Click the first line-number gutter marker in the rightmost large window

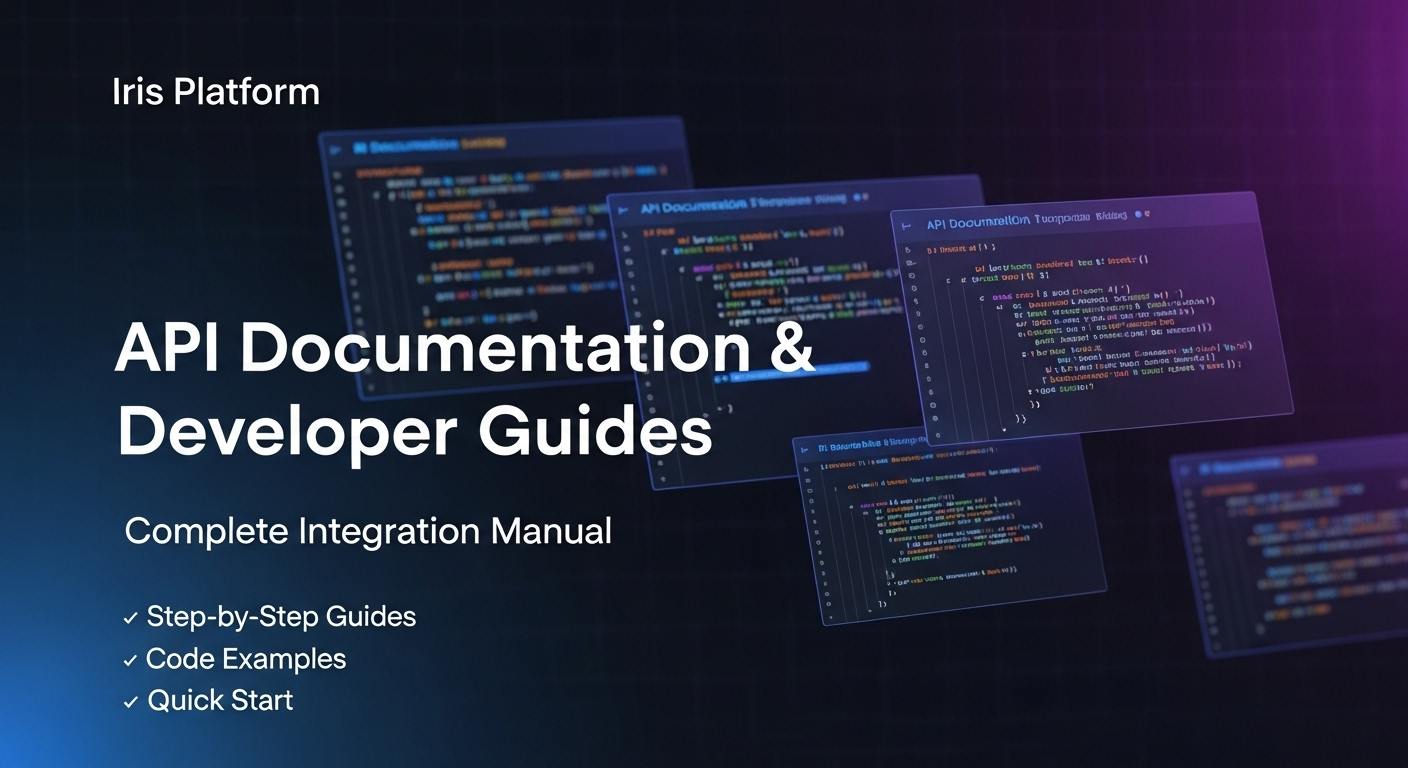(x=908, y=249)
